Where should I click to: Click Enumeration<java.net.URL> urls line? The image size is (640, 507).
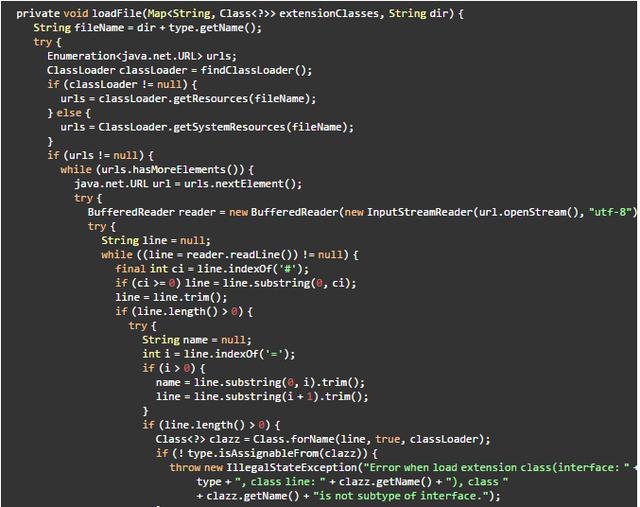coord(142,56)
